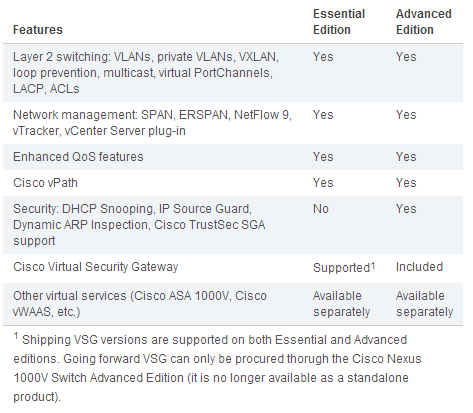Viewport: 473px width, 413px height.
Task: Click the Advanced Yes for Enhanced QoS
Action: point(406,157)
